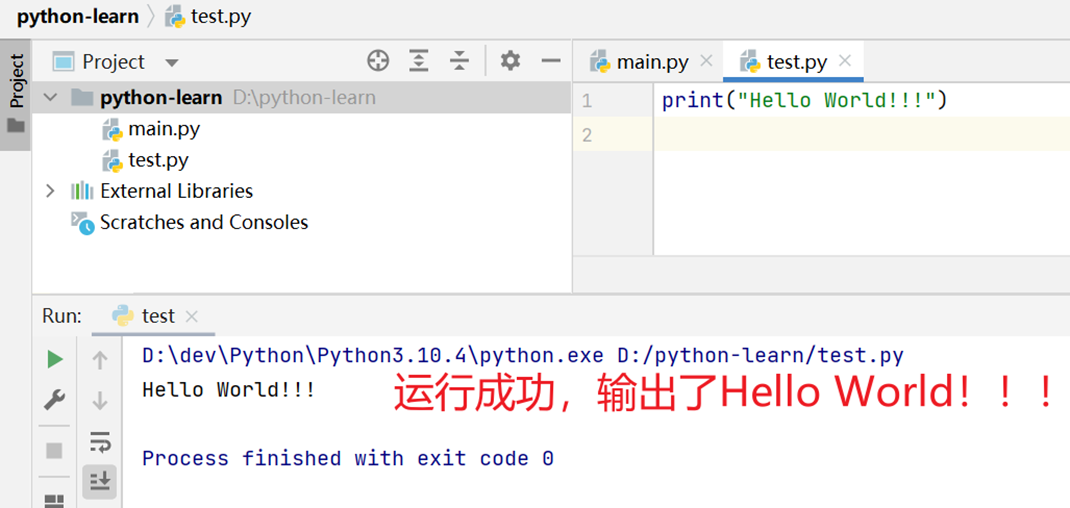Click line number 2 in gutter
1070x508 pixels.
click(587, 135)
